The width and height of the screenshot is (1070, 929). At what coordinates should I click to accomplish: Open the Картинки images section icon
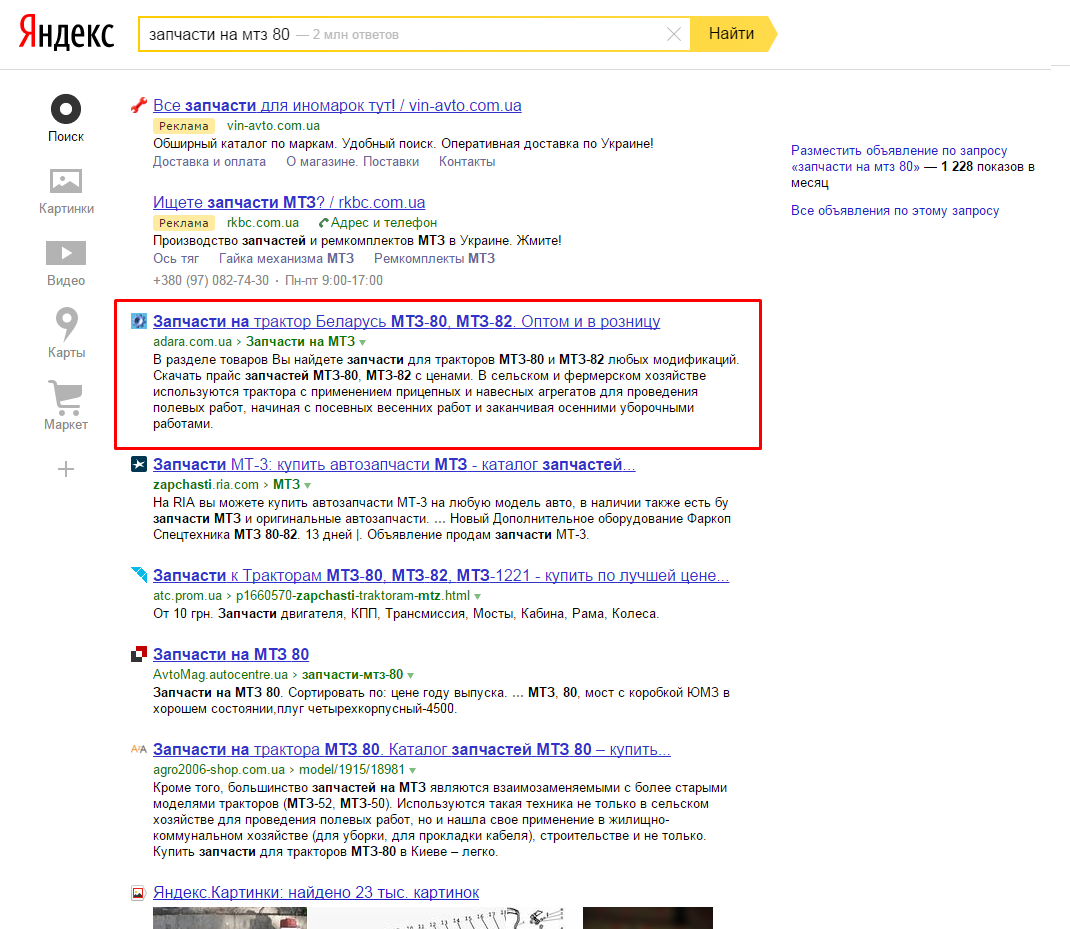tap(66, 181)
